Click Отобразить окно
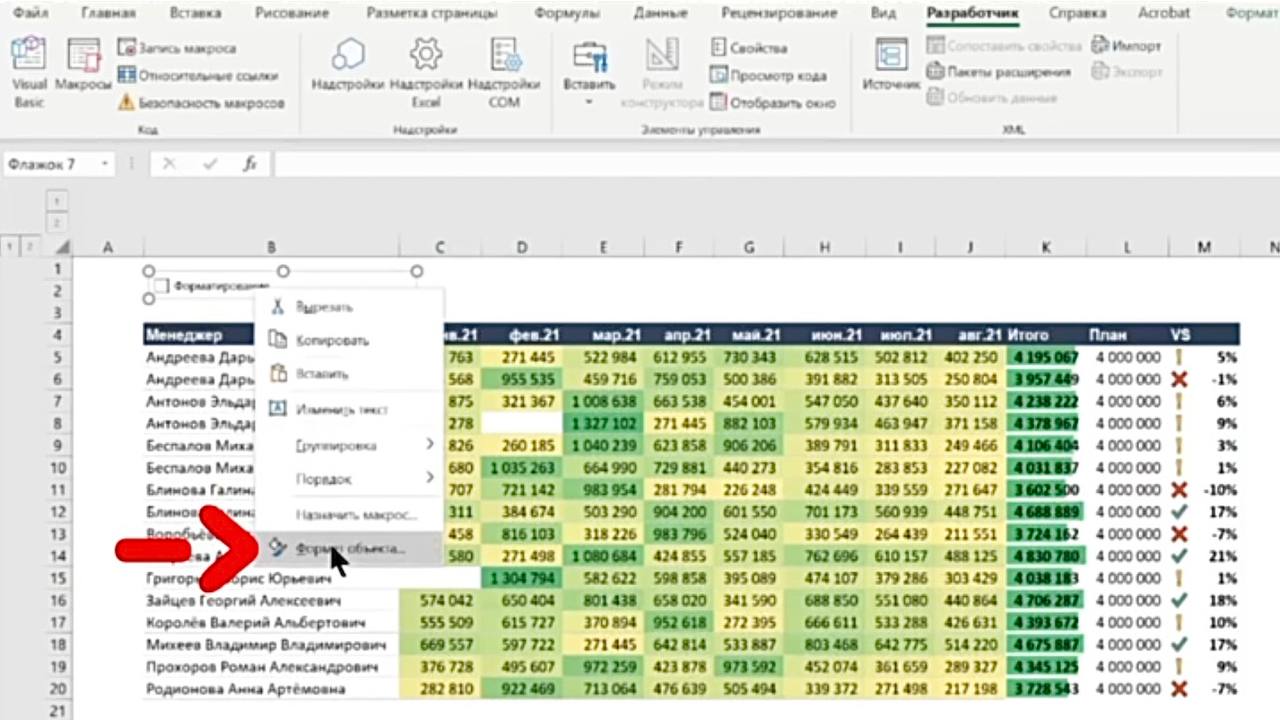 773,102
